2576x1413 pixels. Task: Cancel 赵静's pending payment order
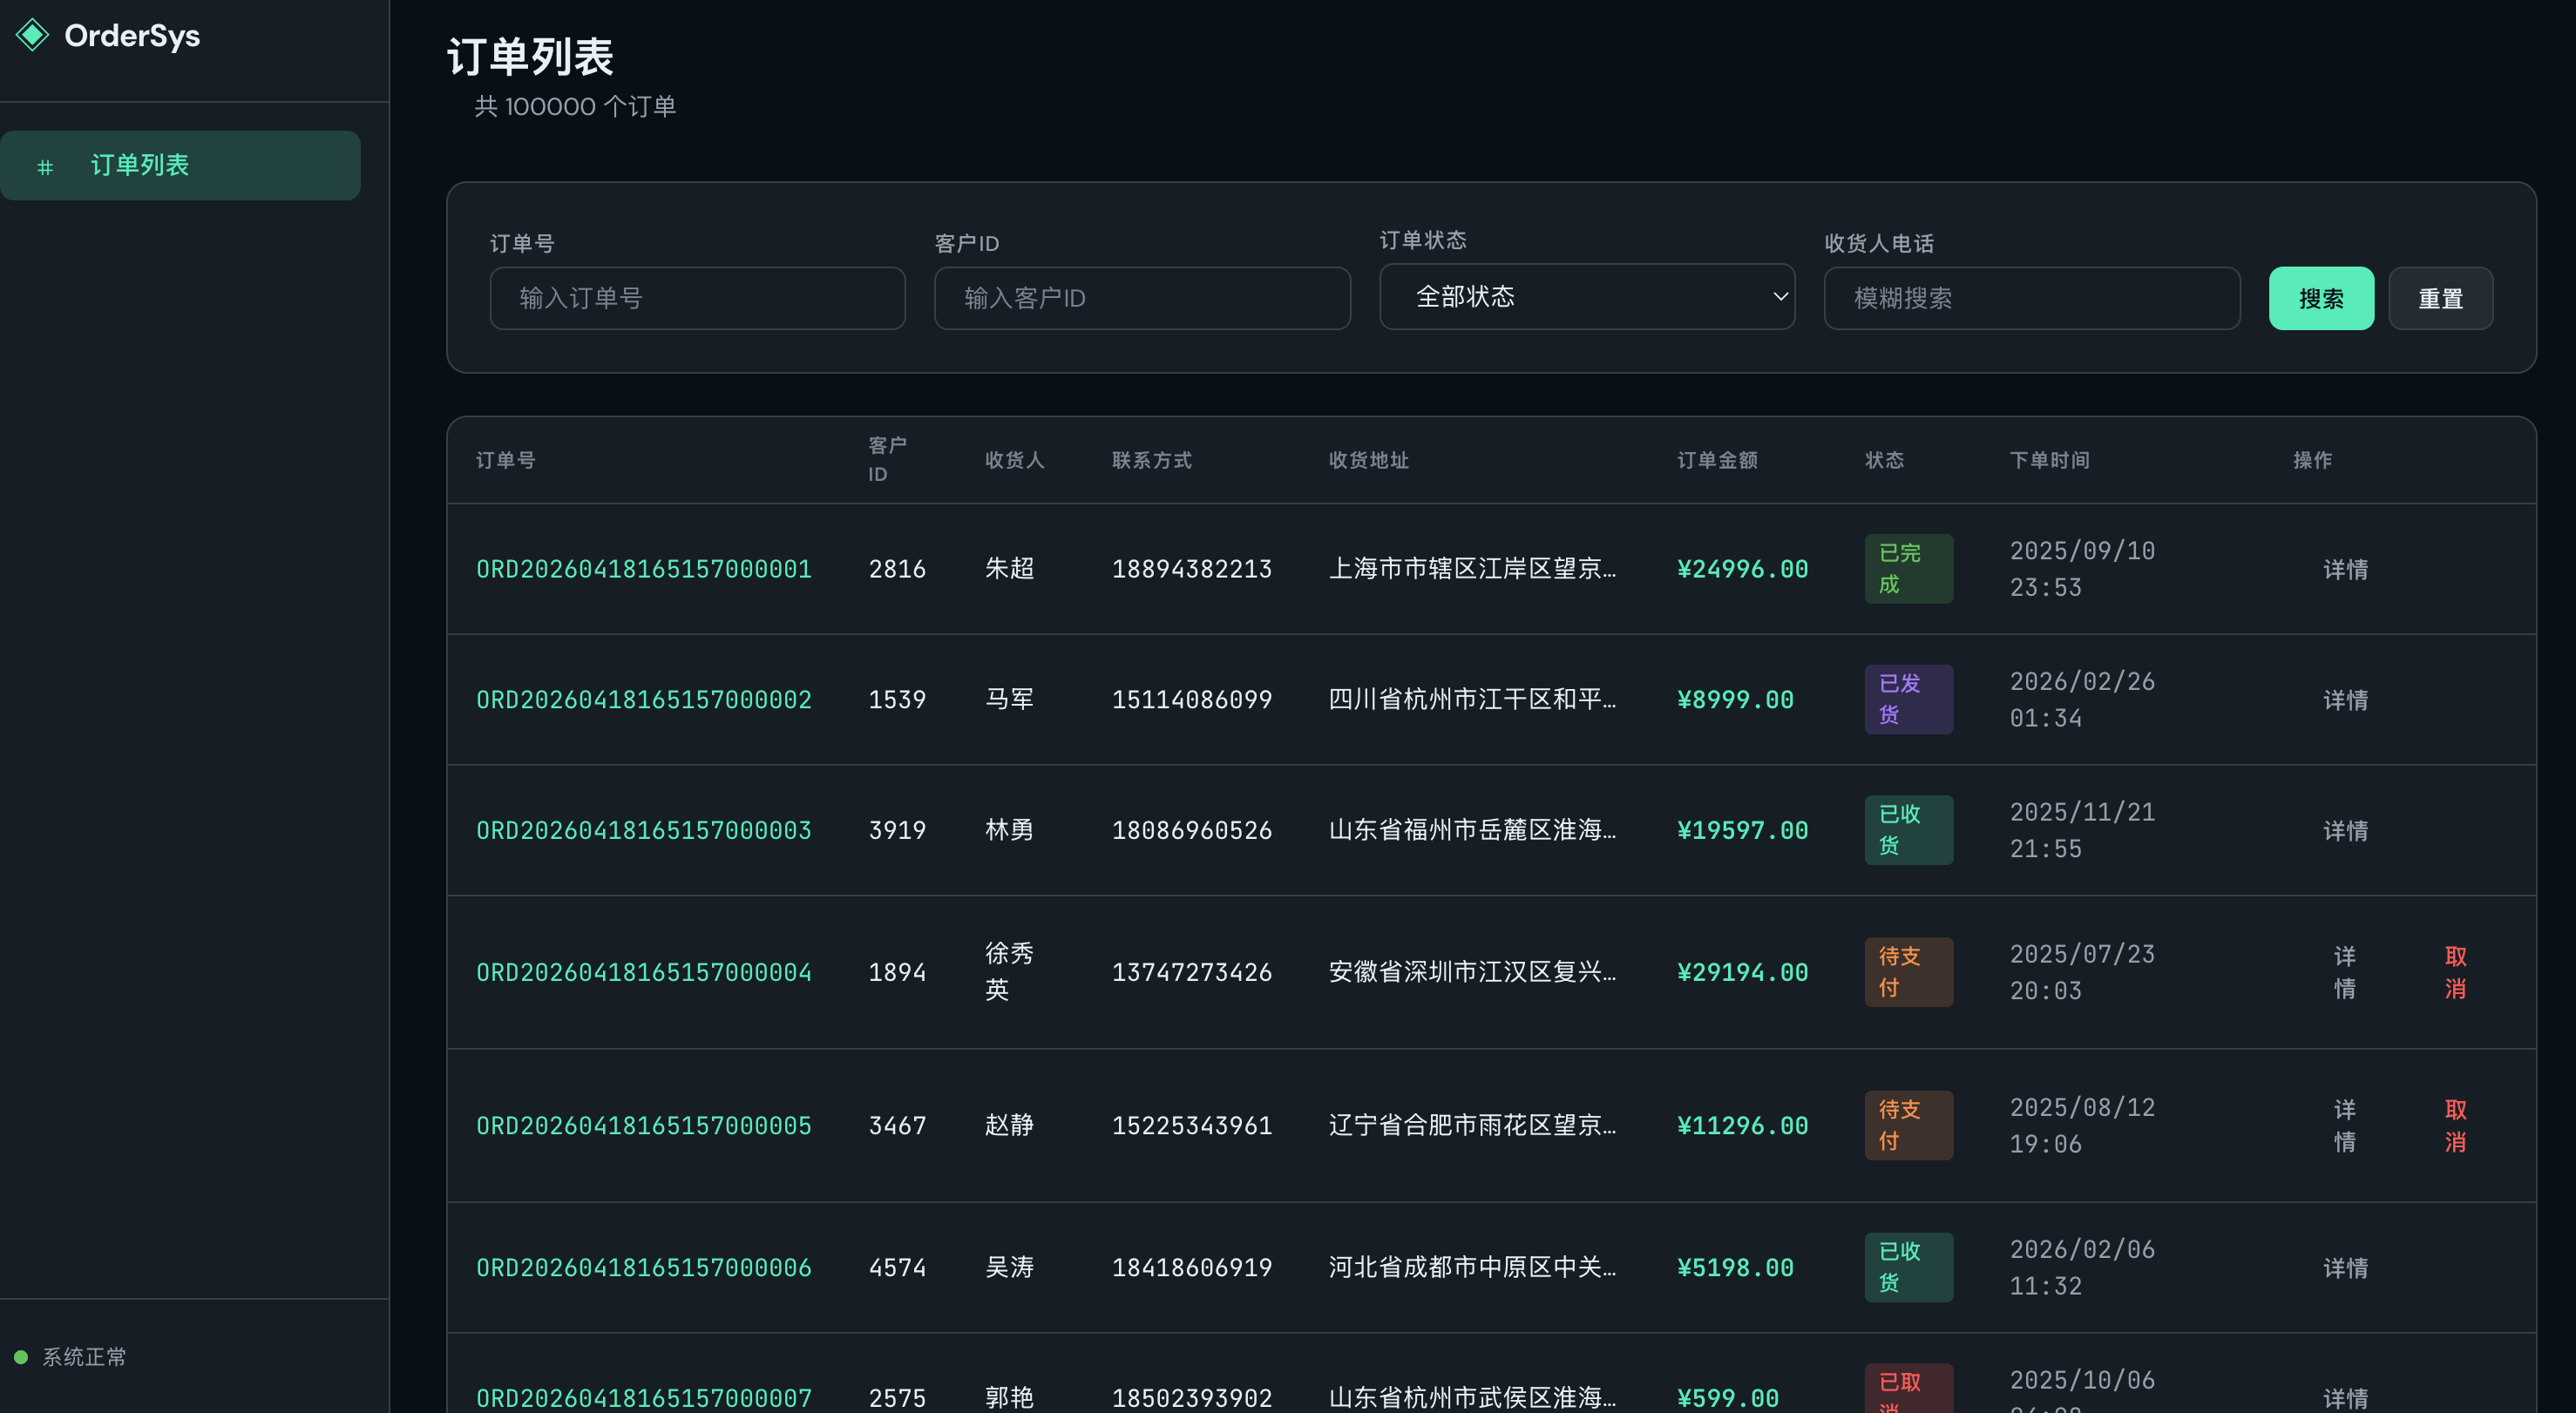click(2454, 1125)
